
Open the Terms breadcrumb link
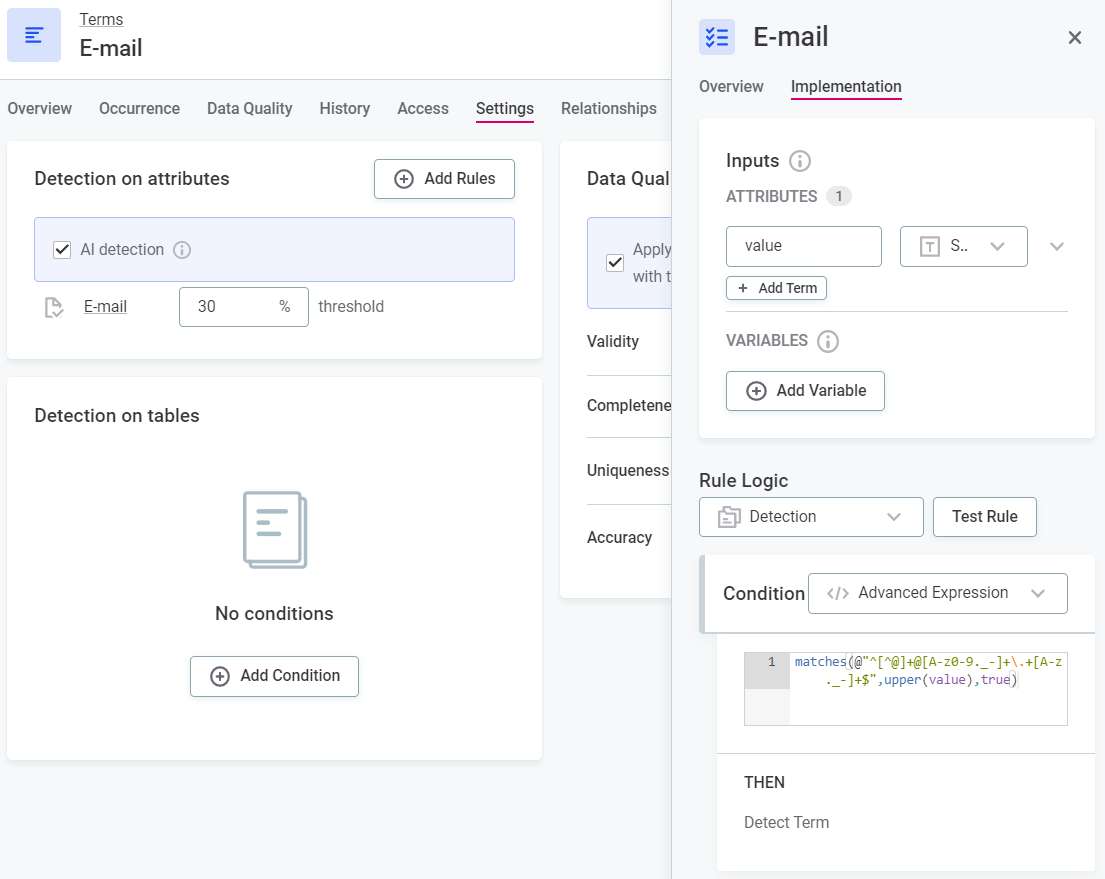pyautogui.click(x=101, y=19)
